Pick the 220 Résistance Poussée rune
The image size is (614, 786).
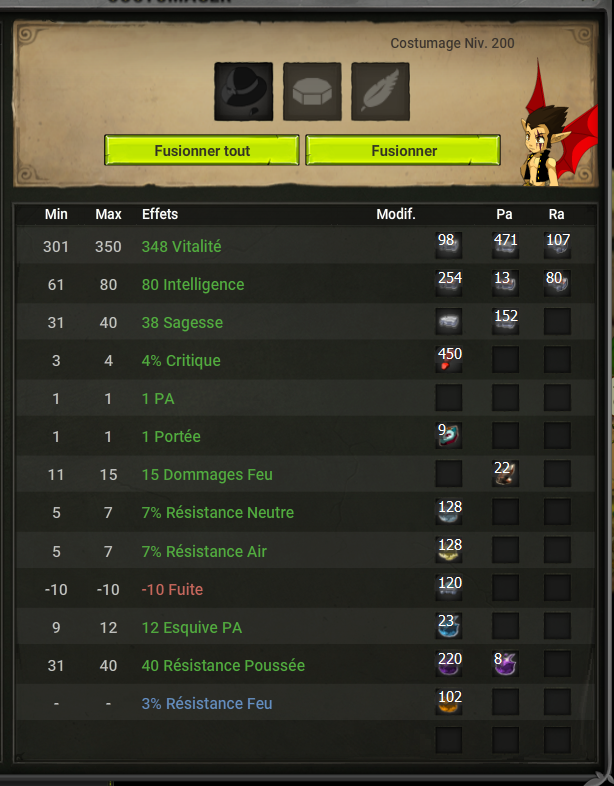pyautogui.click(x=449, y=664)
